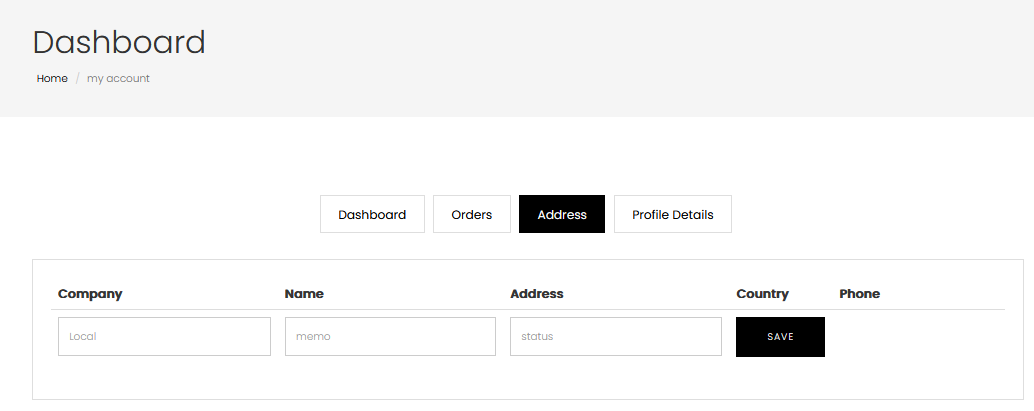Select the Address tab
1034x411 pixels.
(562, 214)
